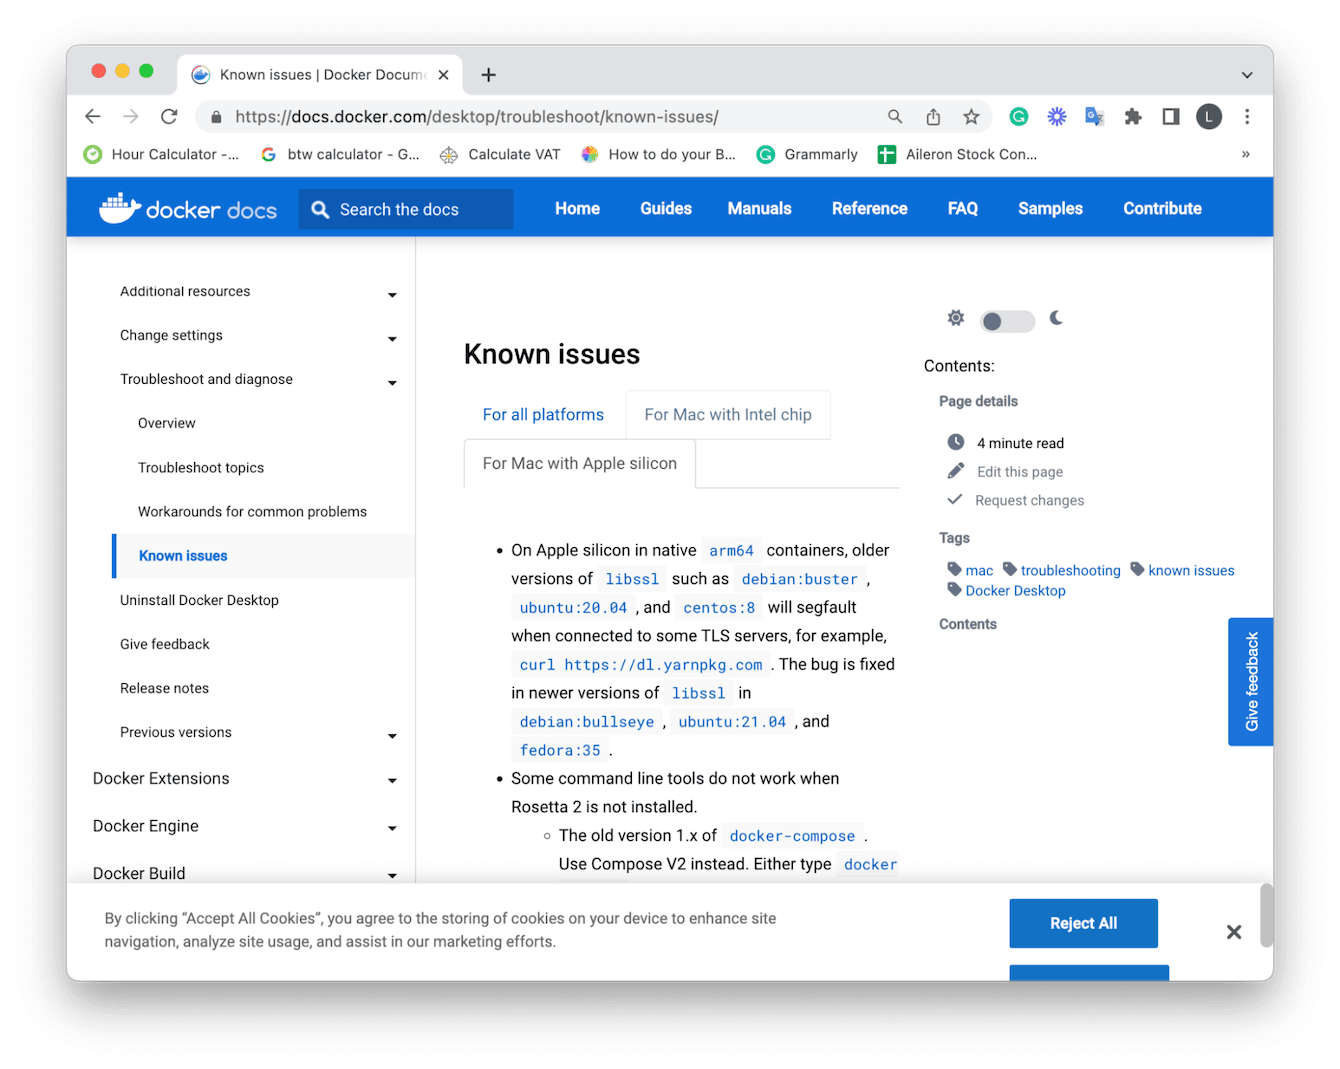Close the Known issues browser tab
The width and height of the screenshot is (1340, 1069).
pos(443,75)
